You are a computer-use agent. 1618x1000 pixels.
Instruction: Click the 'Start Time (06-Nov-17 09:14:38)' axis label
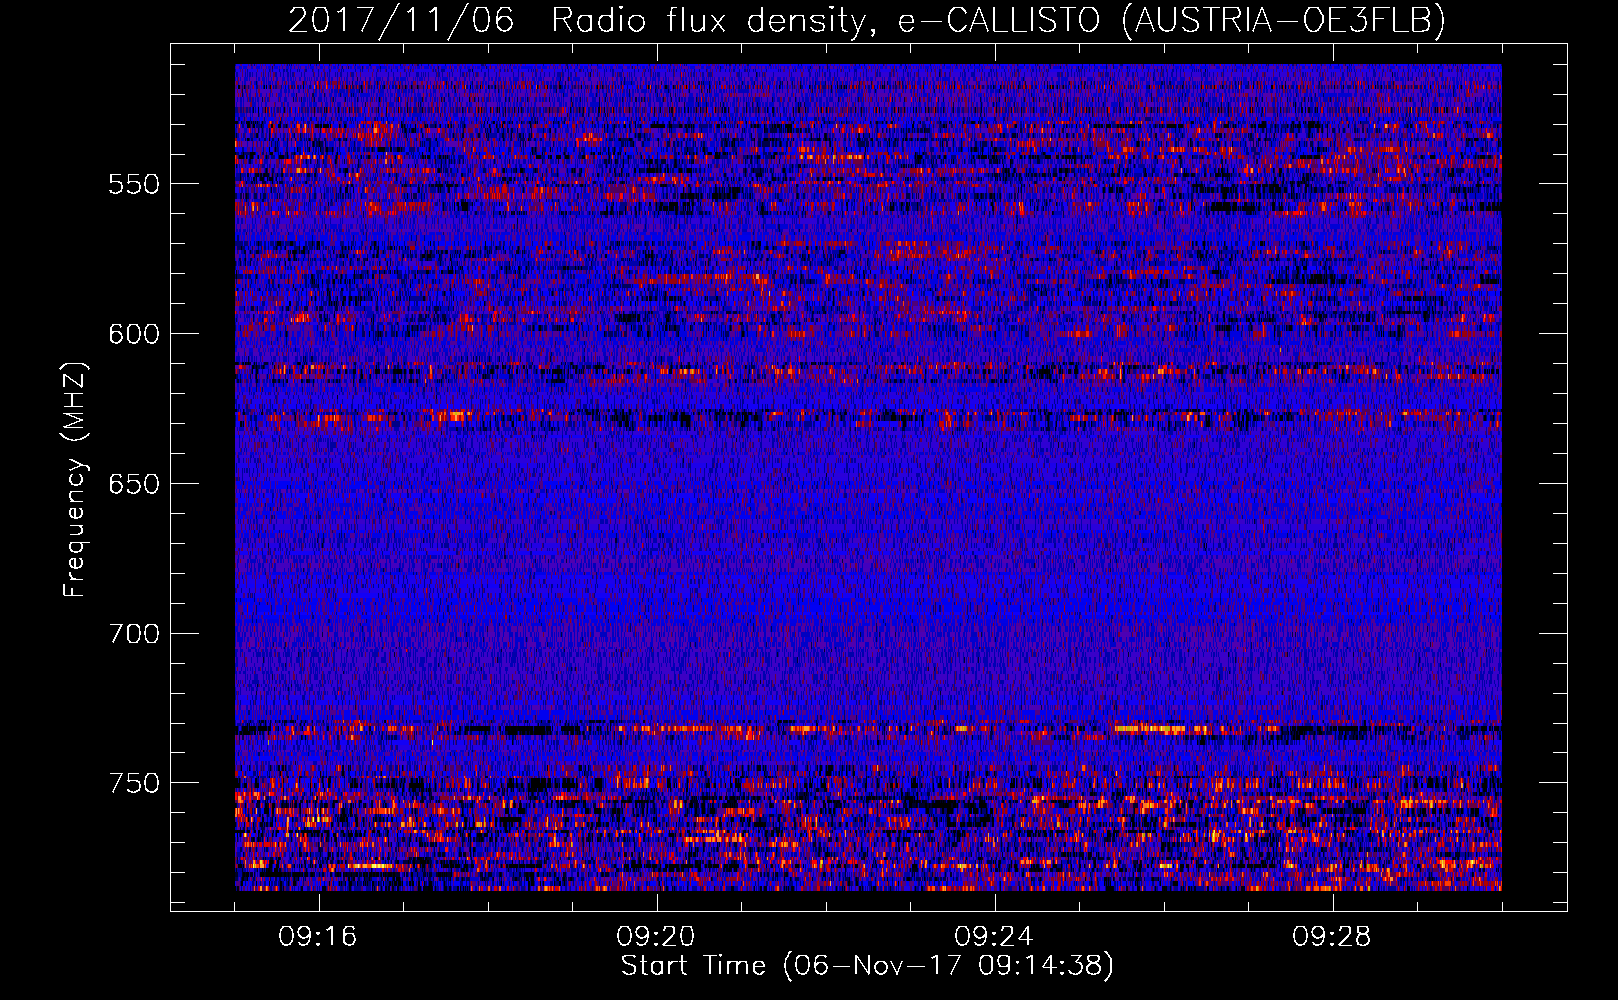click(x=867, y=966)
